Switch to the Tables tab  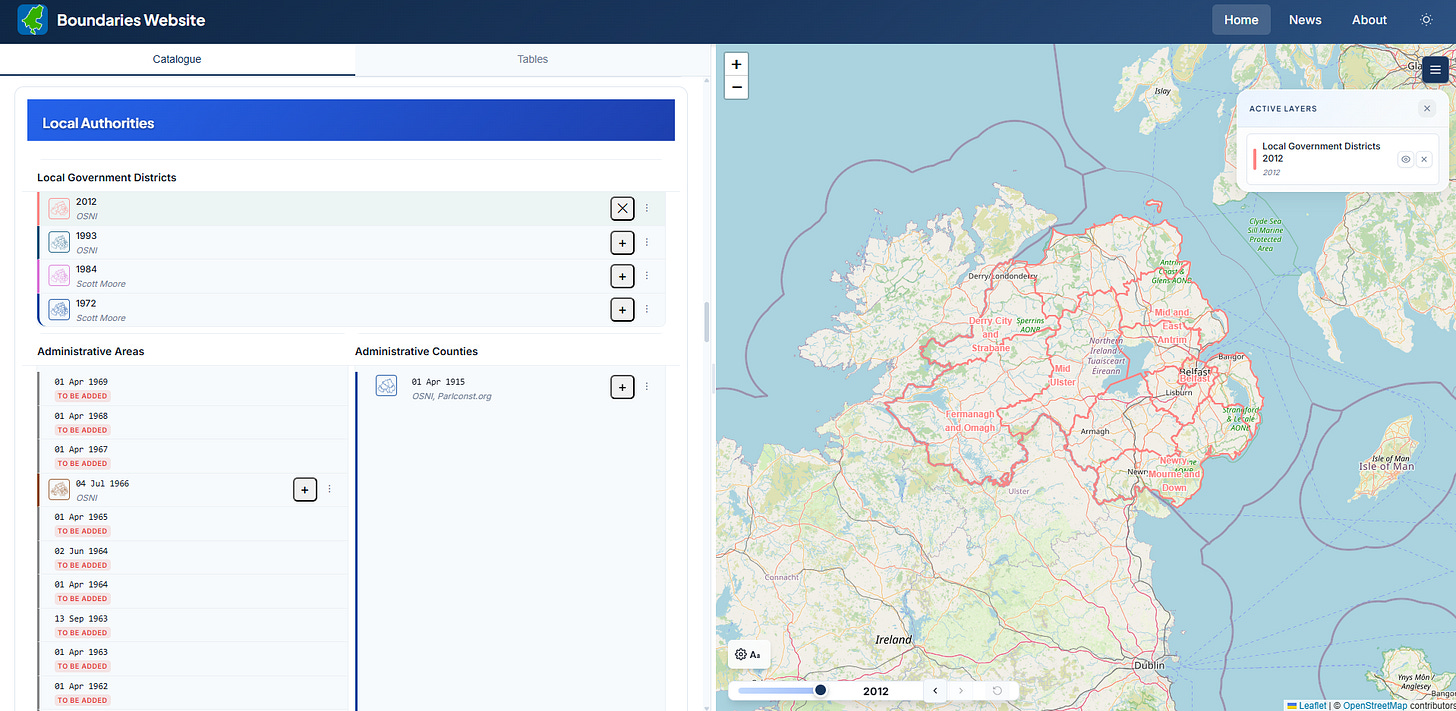pos(532,59)
